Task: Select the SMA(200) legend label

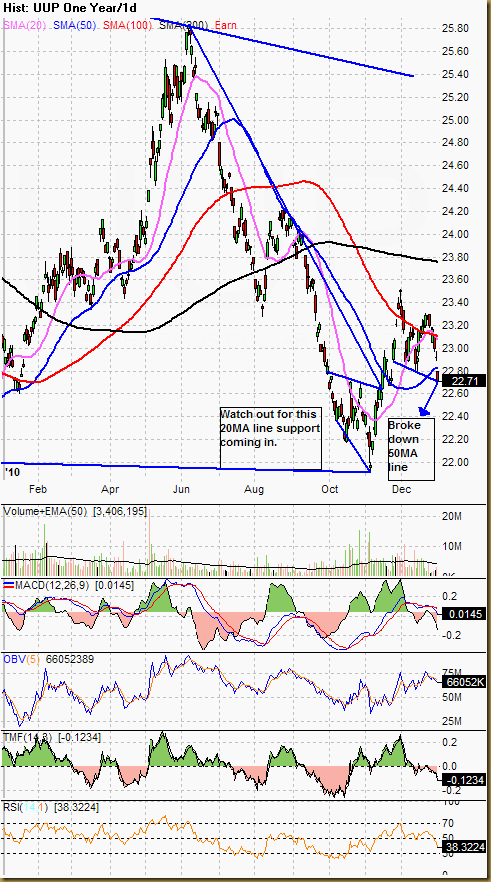Action: click(x=184, y=25)
